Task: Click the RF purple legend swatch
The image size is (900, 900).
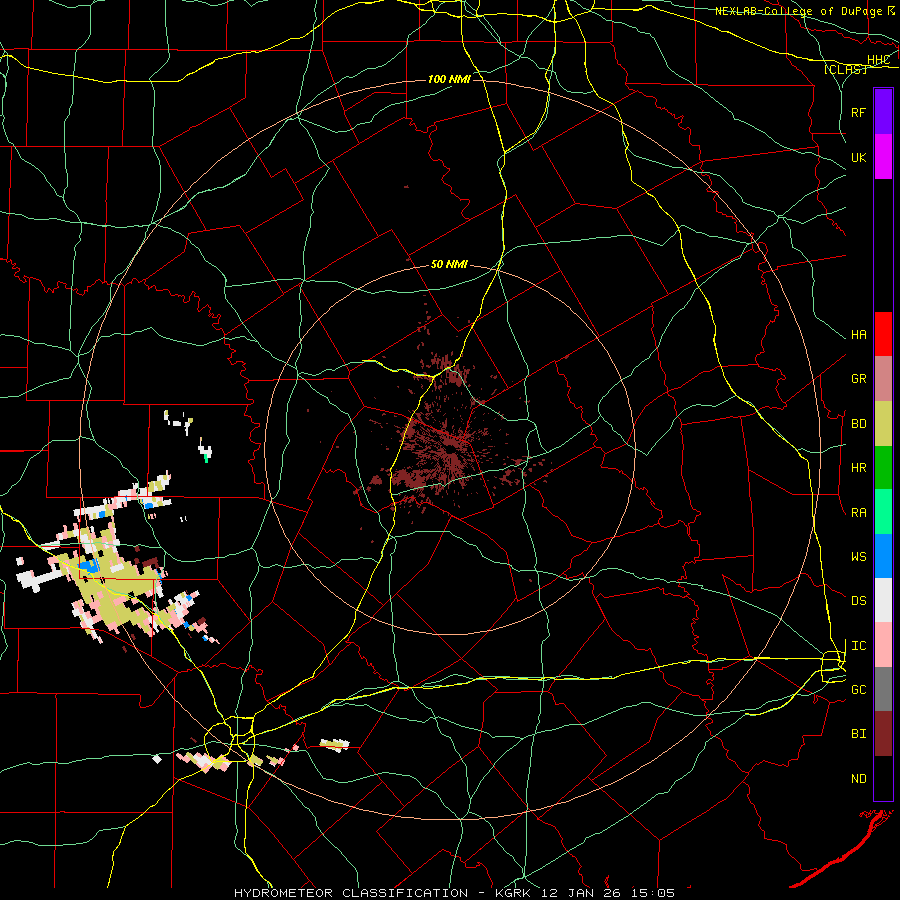Action: pos(883,112)
